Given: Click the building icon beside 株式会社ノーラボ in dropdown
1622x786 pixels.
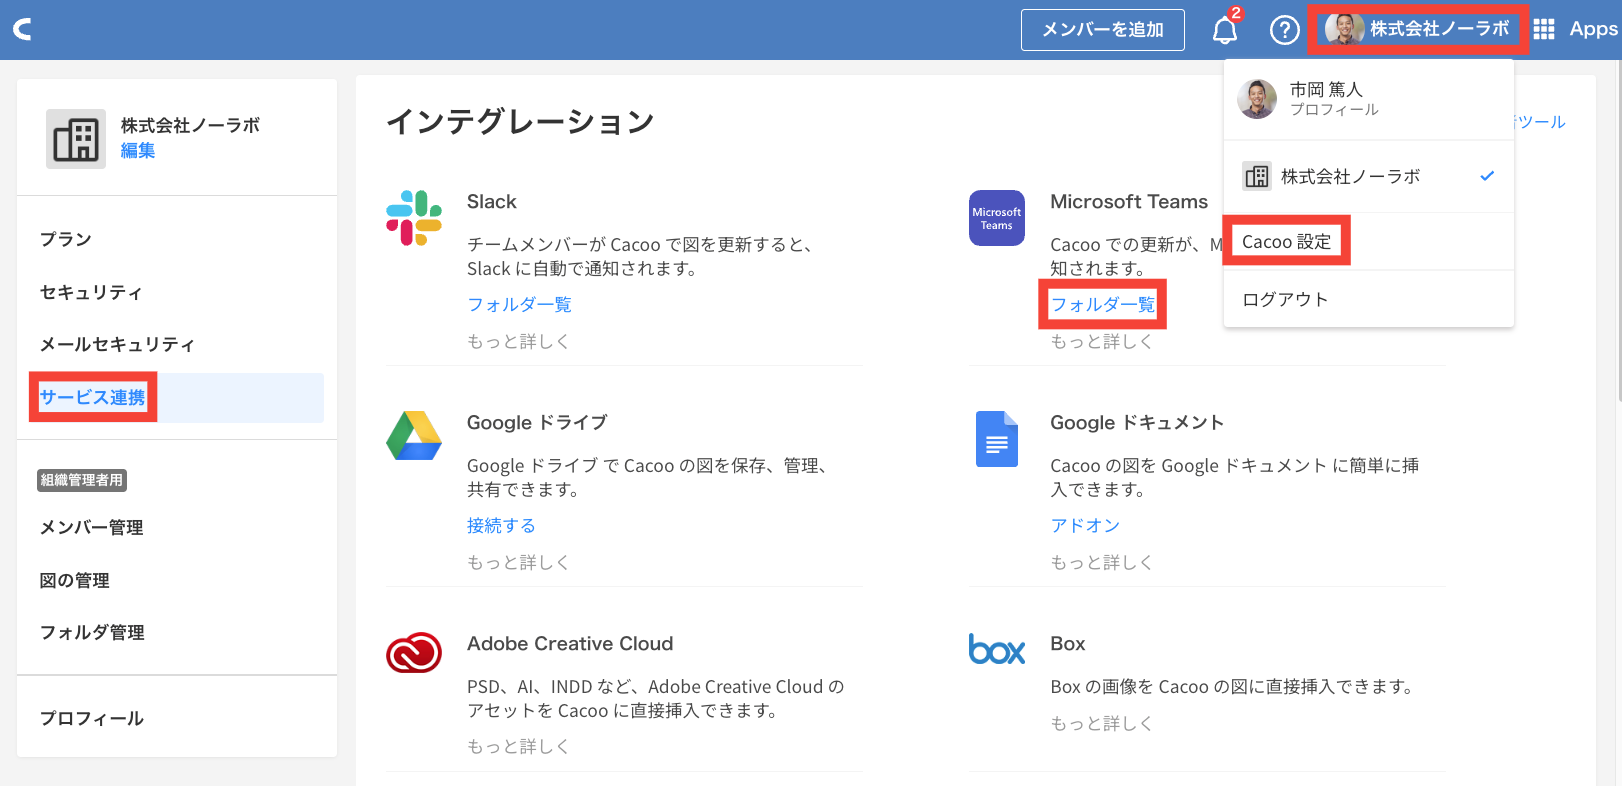Looking at the screenshot, I should tap(1257, 177).
